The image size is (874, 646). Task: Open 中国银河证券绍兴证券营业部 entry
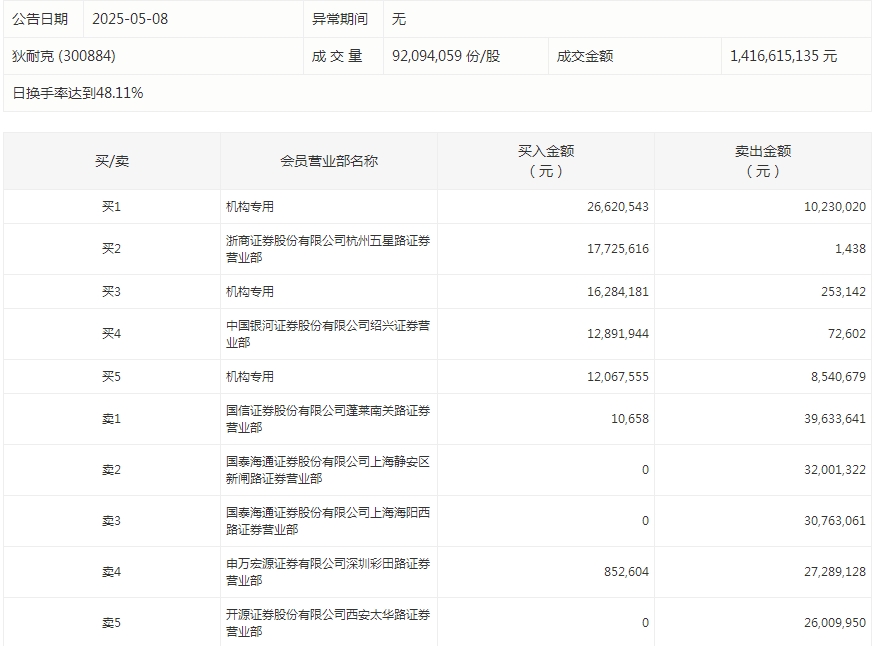click(x=328, y=334)
